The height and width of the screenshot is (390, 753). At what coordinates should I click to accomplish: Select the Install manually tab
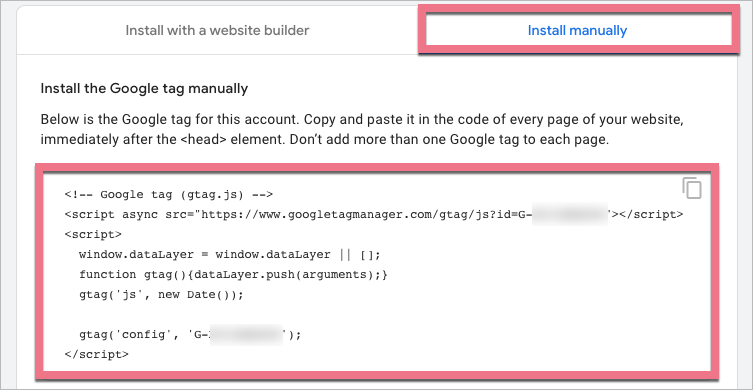click(577, 30)
